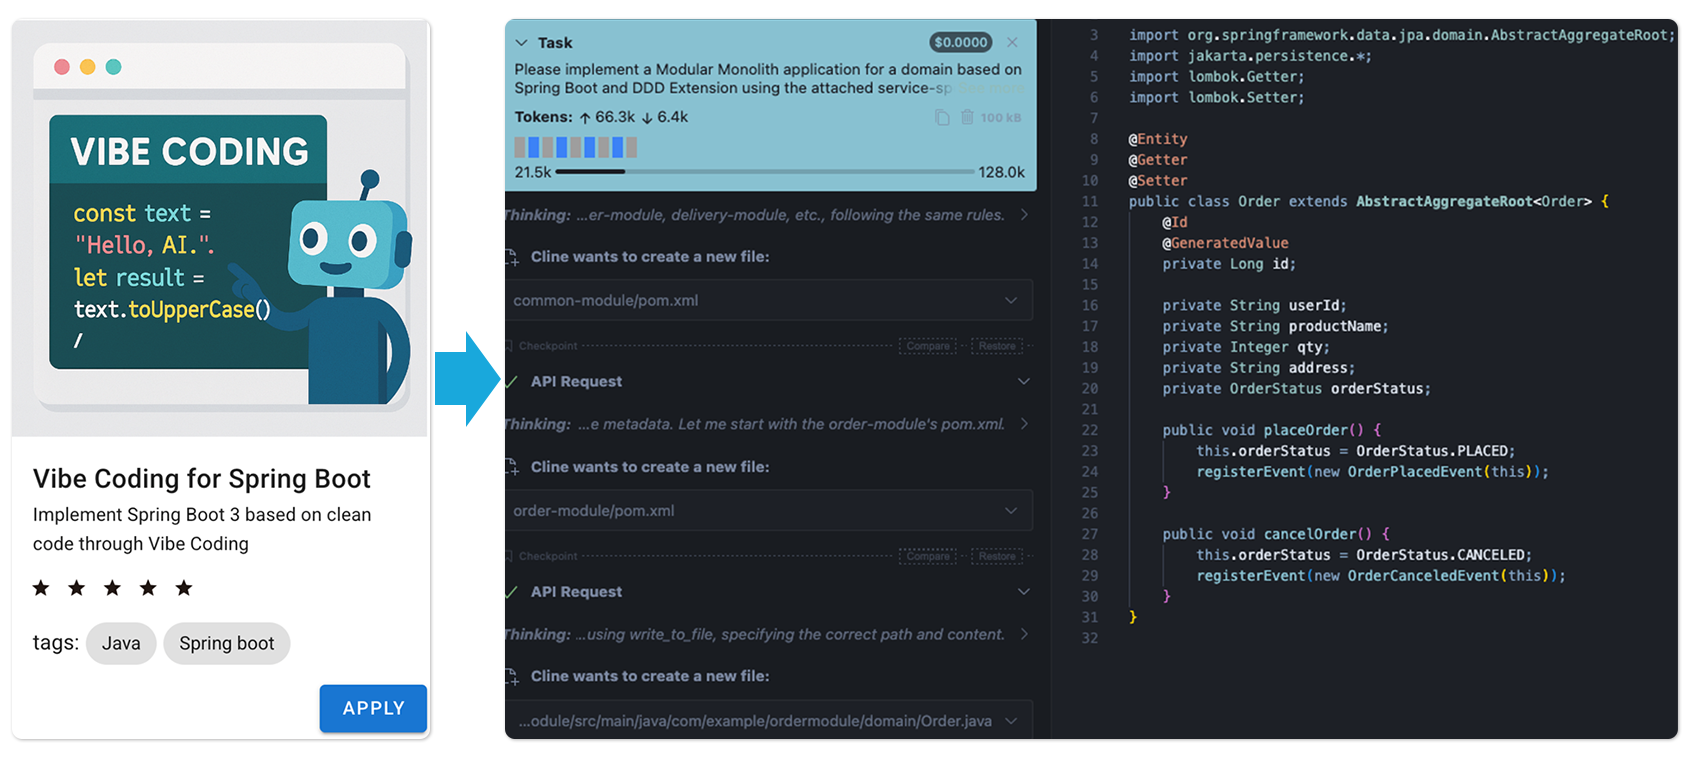Expand Thinking row ending 'following the same rules'
This screenshot has width=1688, height=757.
(x=1024, y=215)
